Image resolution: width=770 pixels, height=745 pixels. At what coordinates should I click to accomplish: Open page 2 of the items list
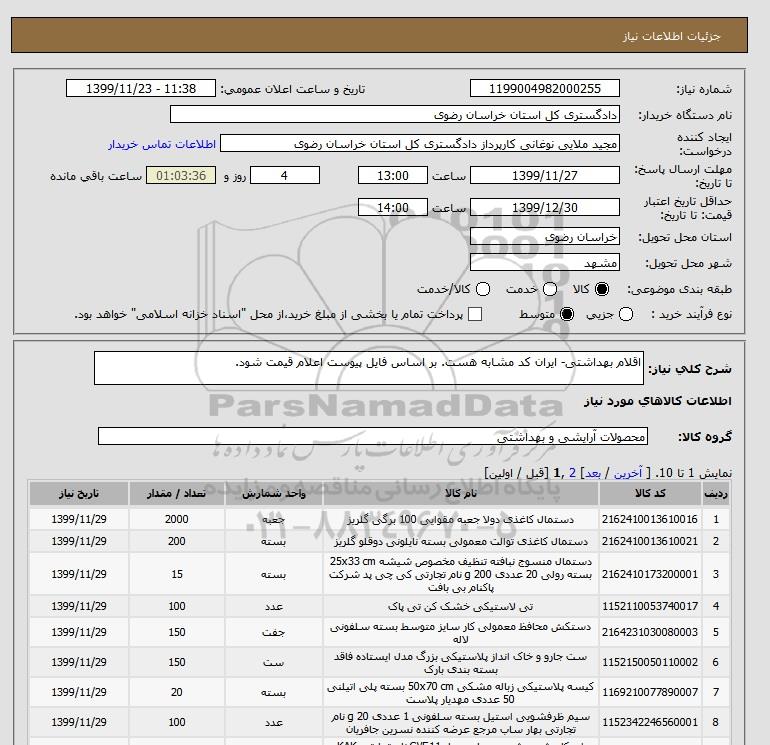572,473
